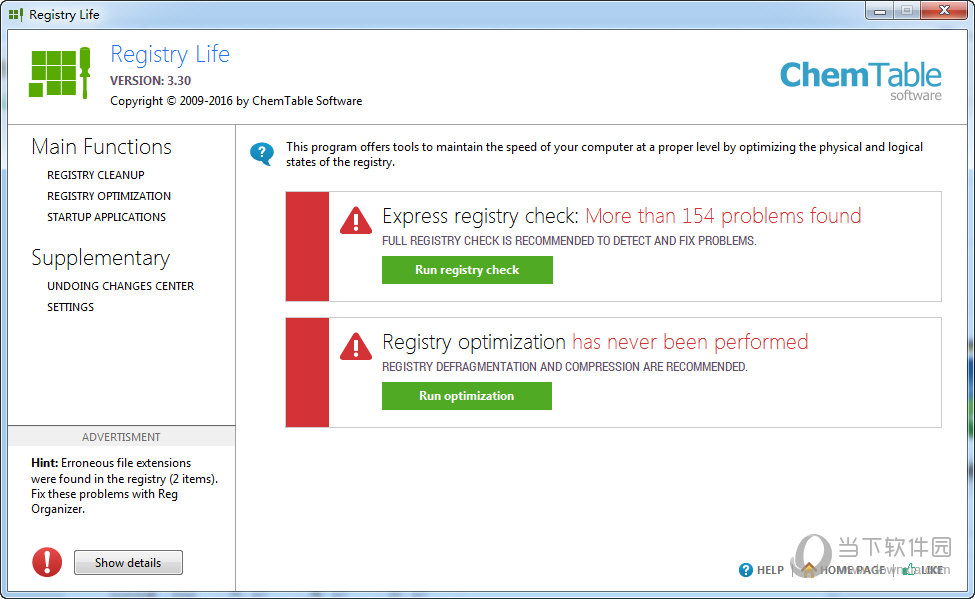Click the Run optimization button
This screenshot has width=975, height=599.
tap(466, 396)
